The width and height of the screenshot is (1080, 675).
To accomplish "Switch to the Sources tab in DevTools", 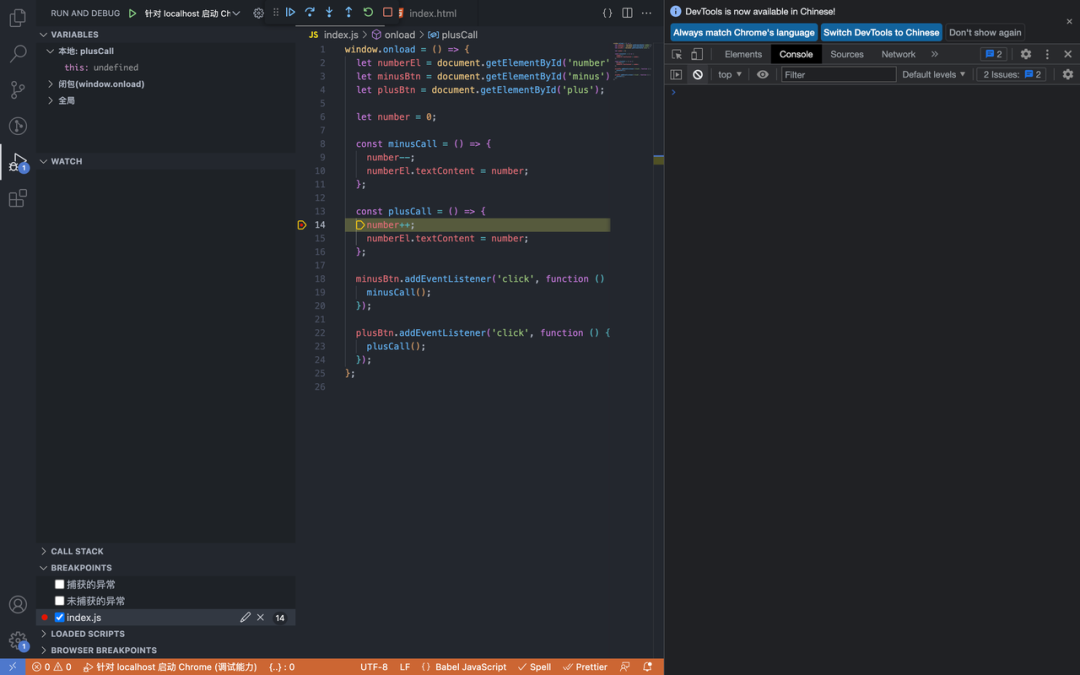I will point(847,54).
